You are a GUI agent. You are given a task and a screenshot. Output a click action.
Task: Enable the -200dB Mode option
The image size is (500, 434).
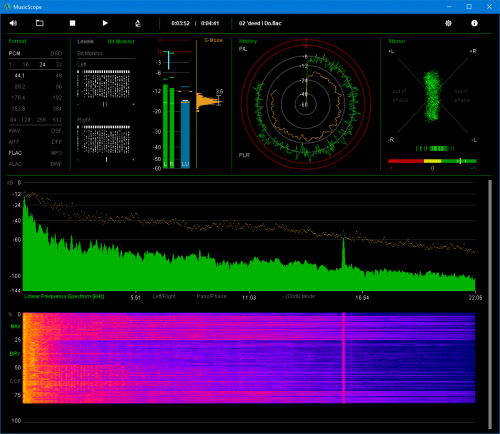pyautogui.click(x=299, y=296)
